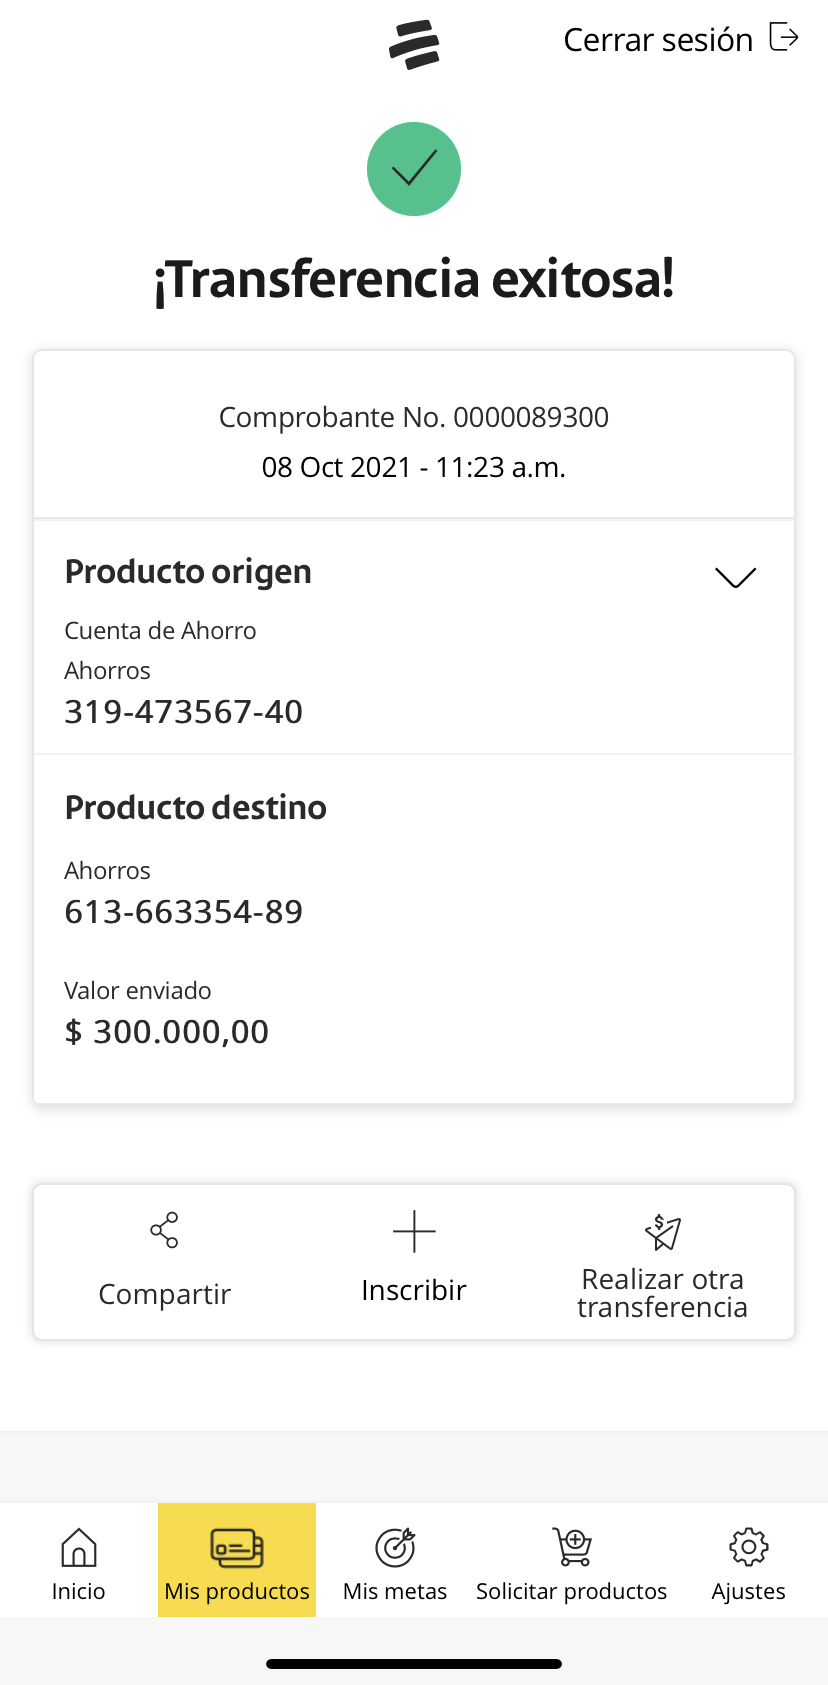The height and width of the screenshot is (1685, 828).
Task: Select Realizar otra transferencia
Action: pos(662,1293)
